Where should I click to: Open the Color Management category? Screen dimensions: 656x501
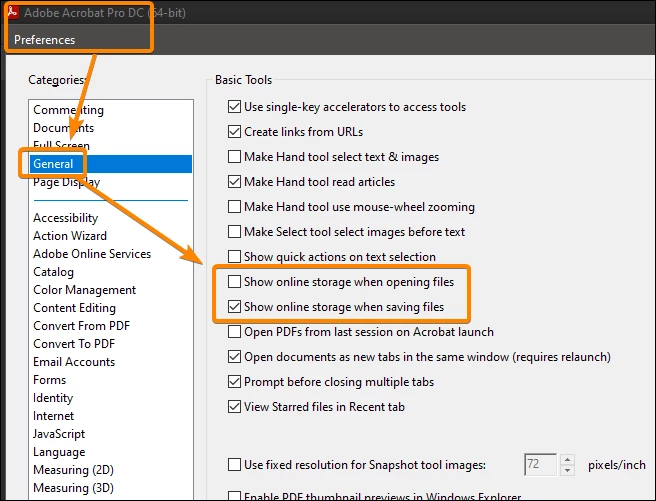coord(85,290)
